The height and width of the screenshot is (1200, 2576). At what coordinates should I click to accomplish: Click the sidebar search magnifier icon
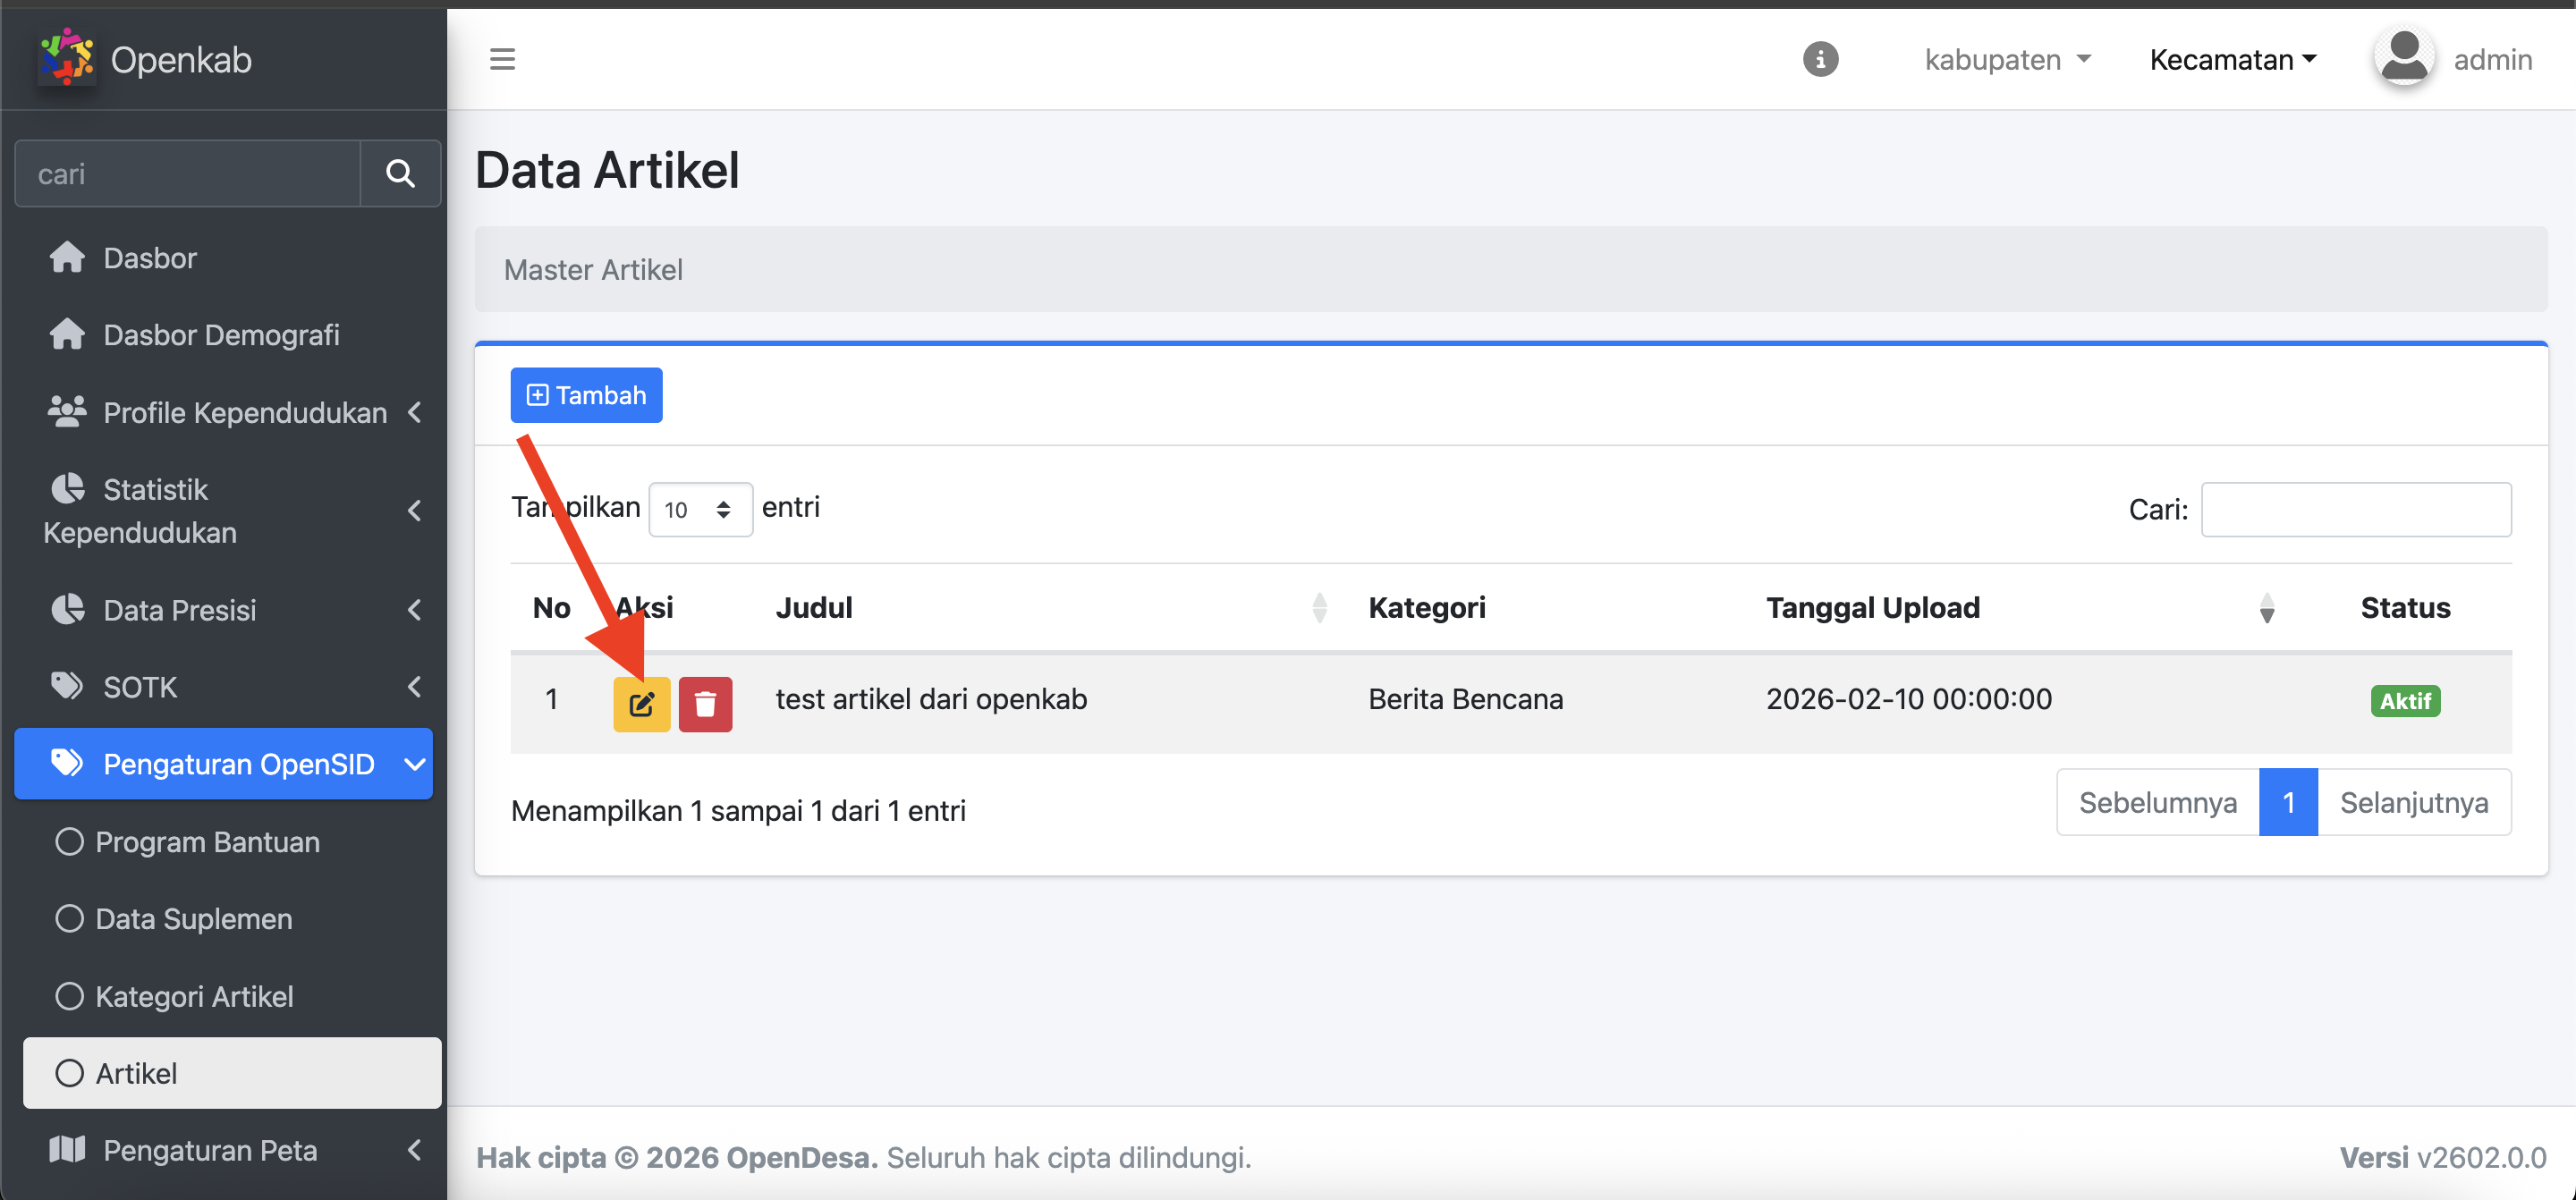[x=400, y=174]
